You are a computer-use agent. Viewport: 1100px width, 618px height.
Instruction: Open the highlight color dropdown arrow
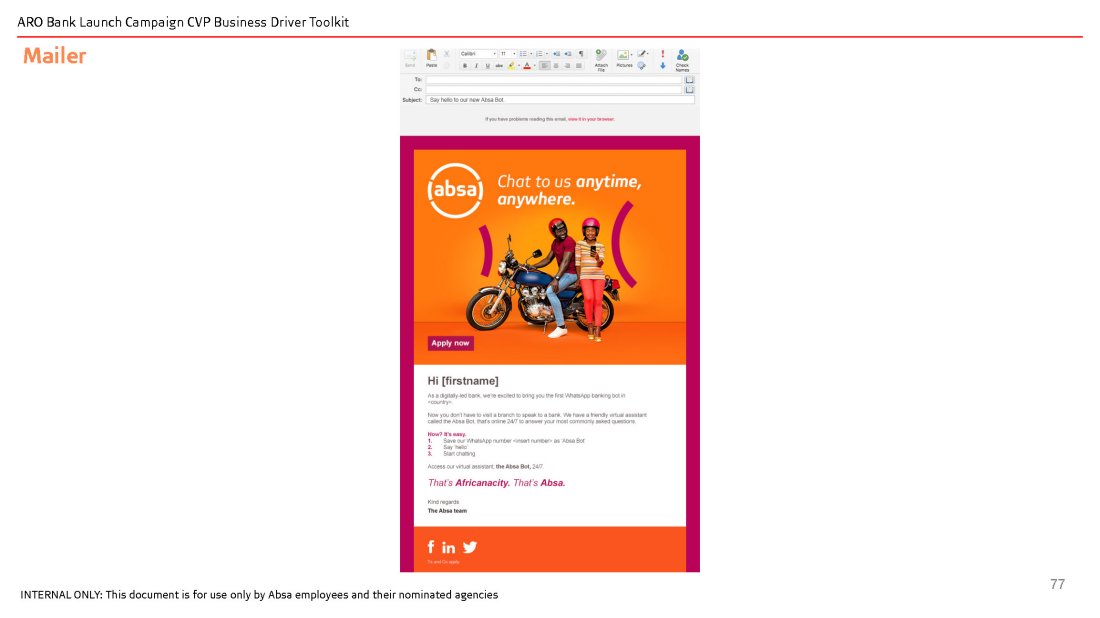(519, 66)
